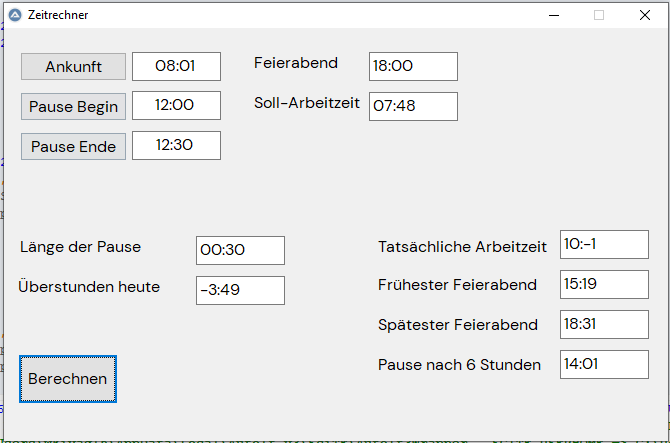
Task: Click the Feierabend label text
Action: [296, 63]
